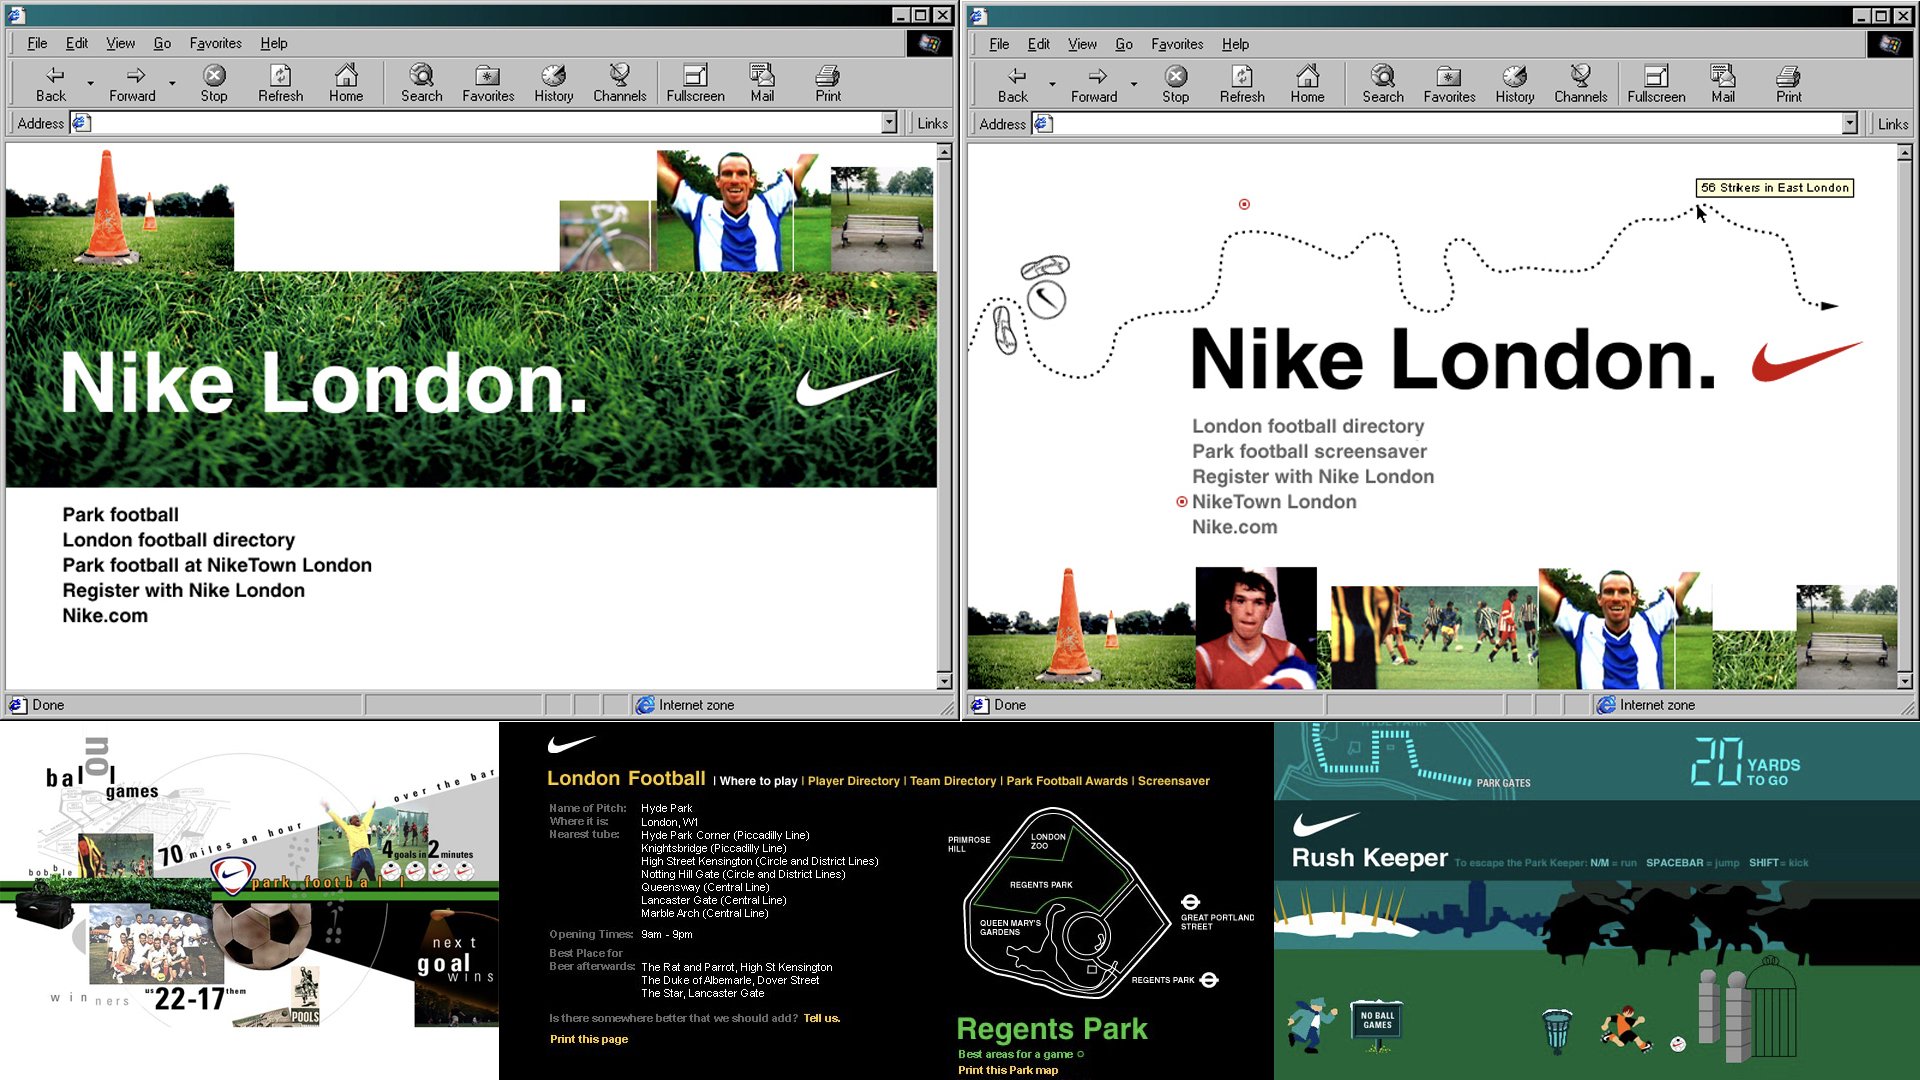Click Print icon in right browser window
Image resolution: width=1920 pixels, height=1080 pixels.
(1789, 85)
